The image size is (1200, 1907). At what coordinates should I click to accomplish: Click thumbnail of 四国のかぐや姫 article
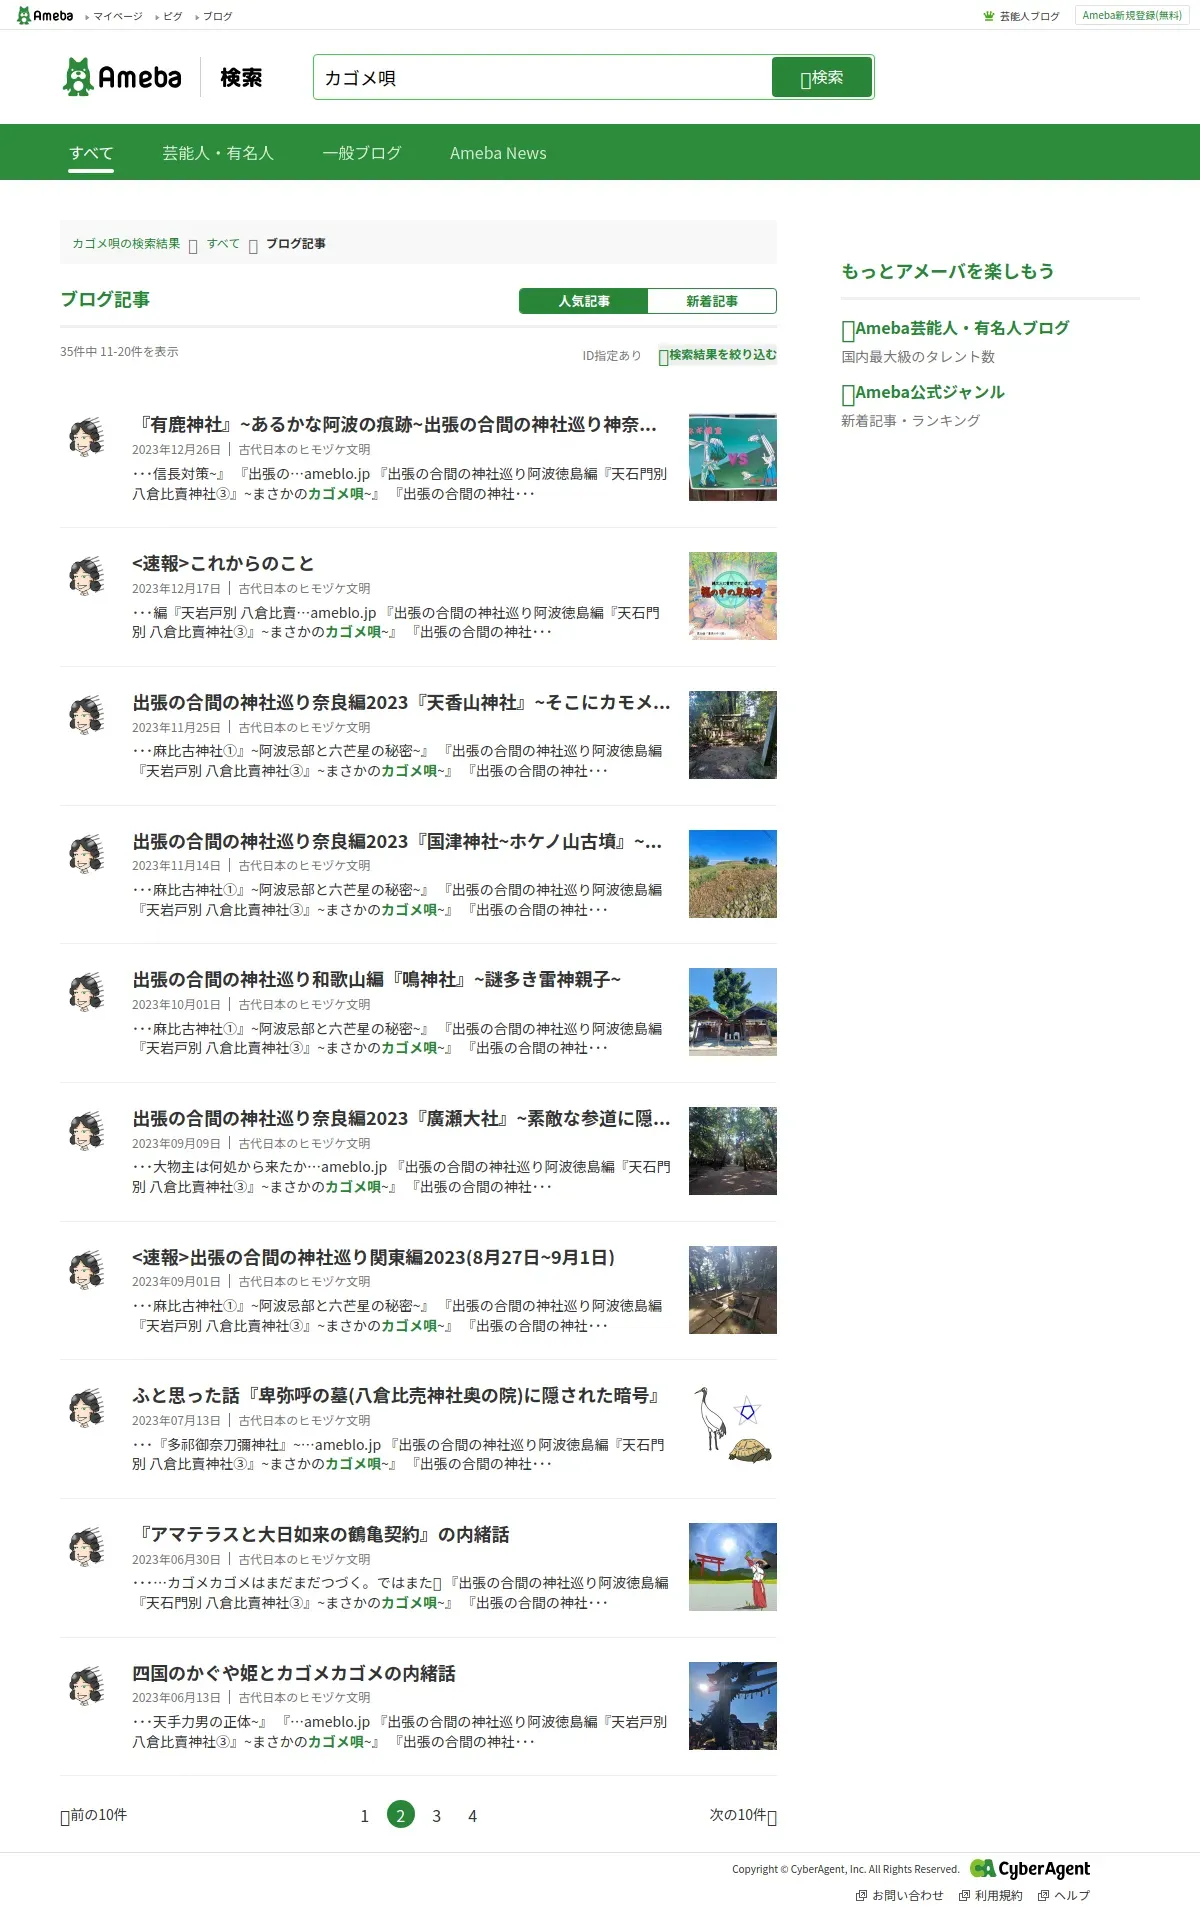click(733, 1706)
